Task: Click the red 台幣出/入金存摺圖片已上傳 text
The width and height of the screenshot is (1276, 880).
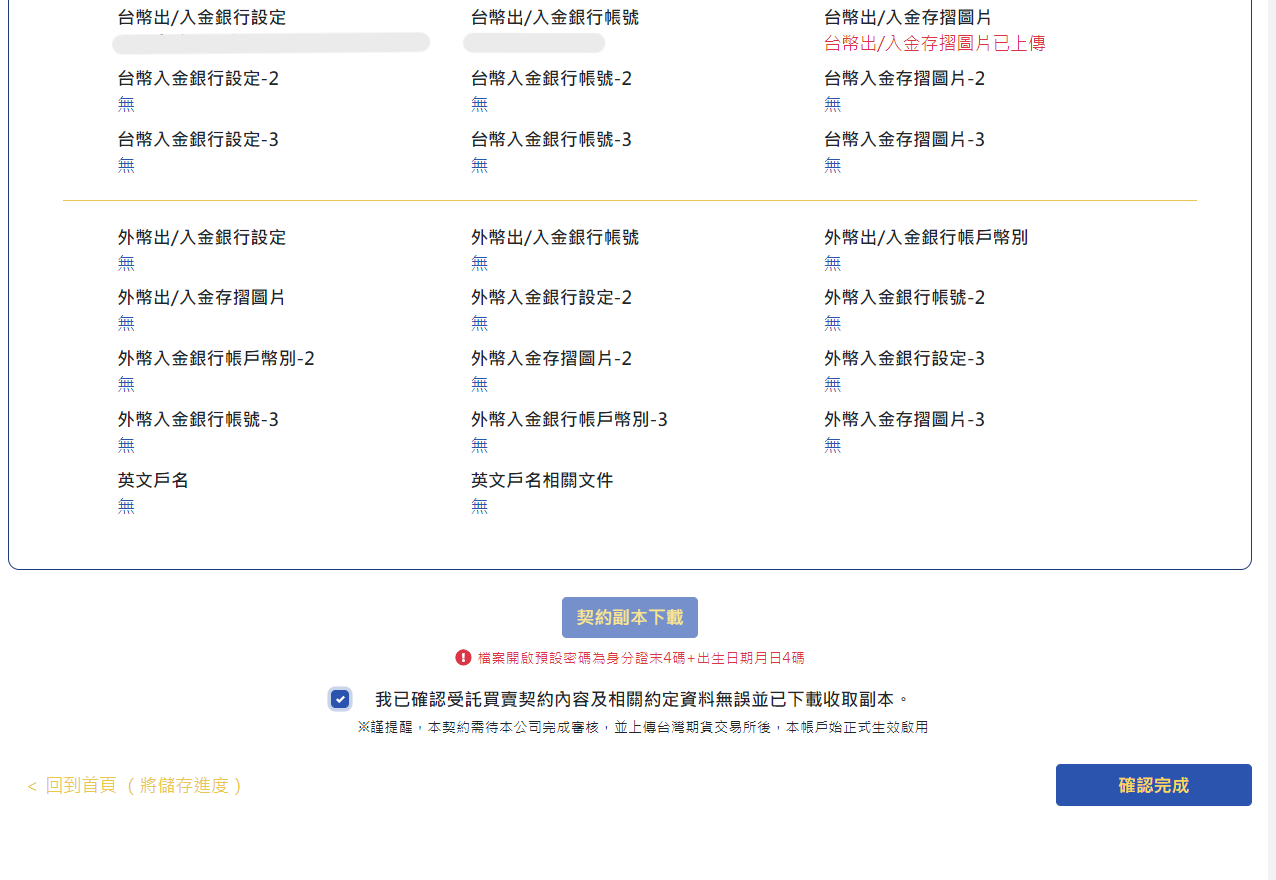Action: (x=934, y=44)
